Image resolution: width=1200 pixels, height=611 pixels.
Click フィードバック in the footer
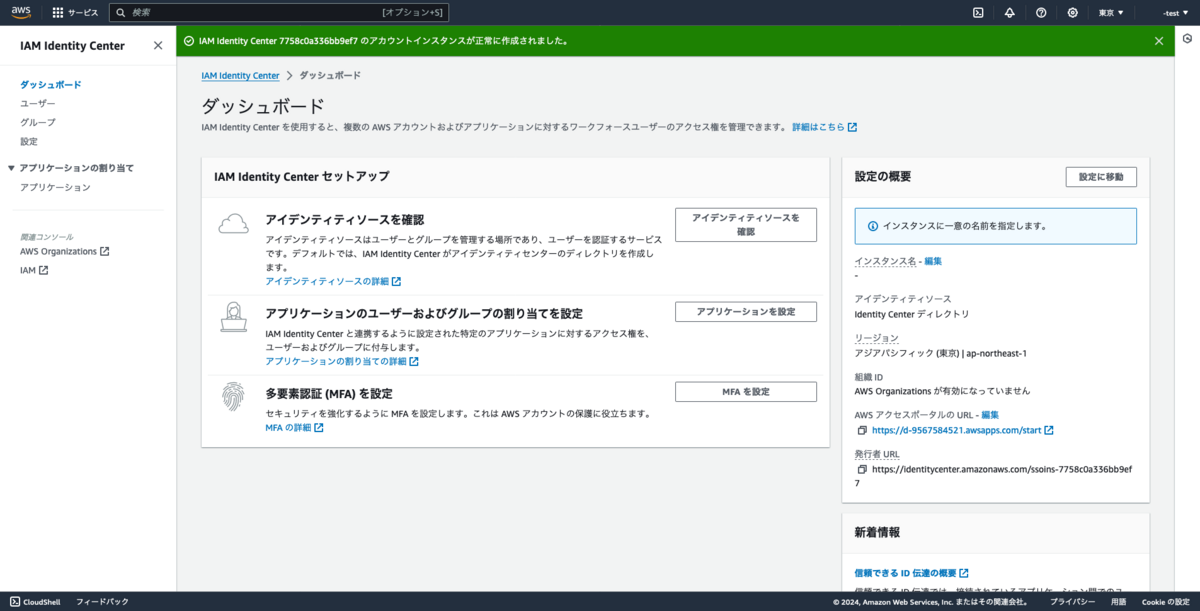[x=102, y=602]
